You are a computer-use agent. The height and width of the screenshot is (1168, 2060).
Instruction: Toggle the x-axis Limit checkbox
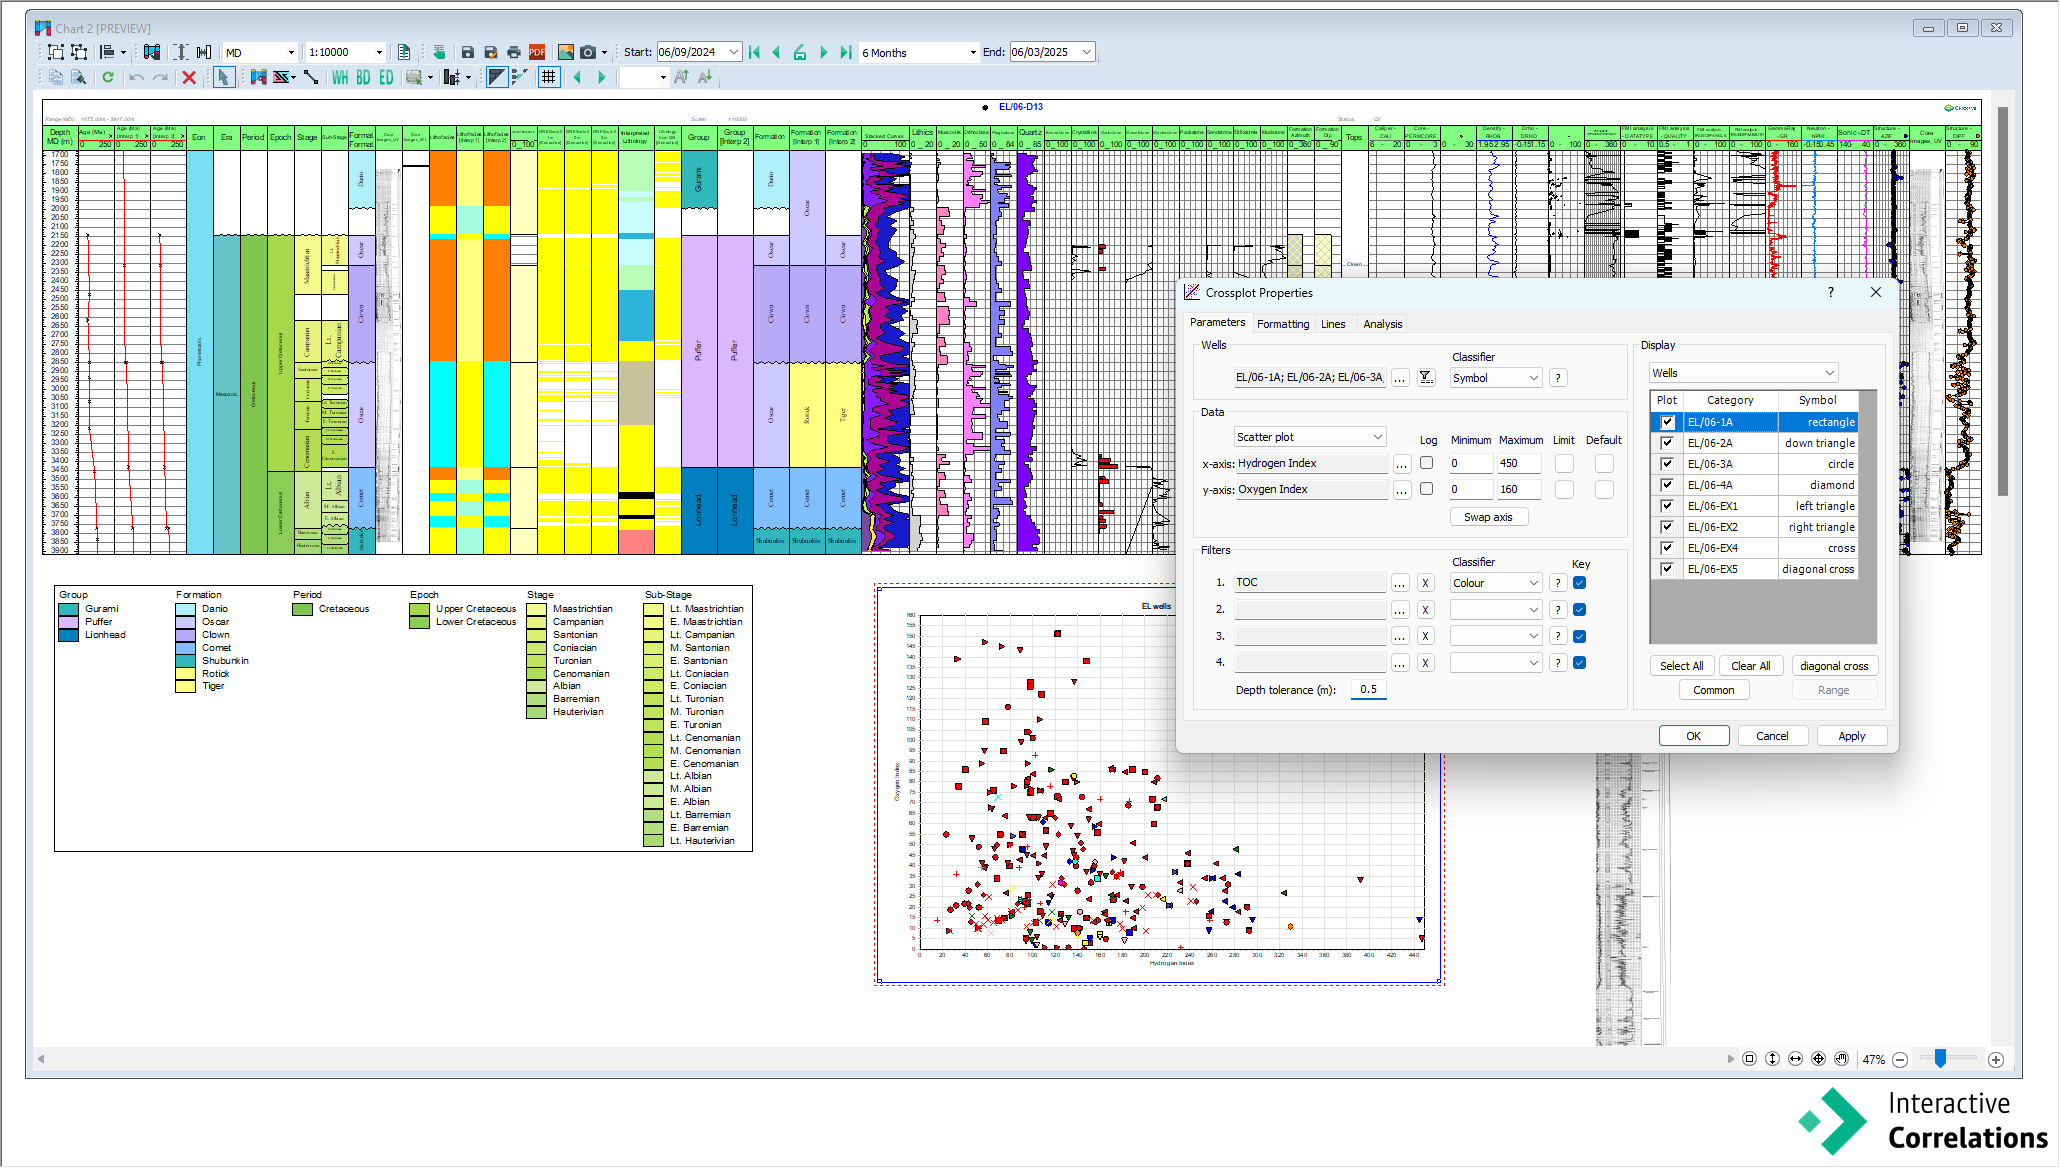coord(1564,464)
